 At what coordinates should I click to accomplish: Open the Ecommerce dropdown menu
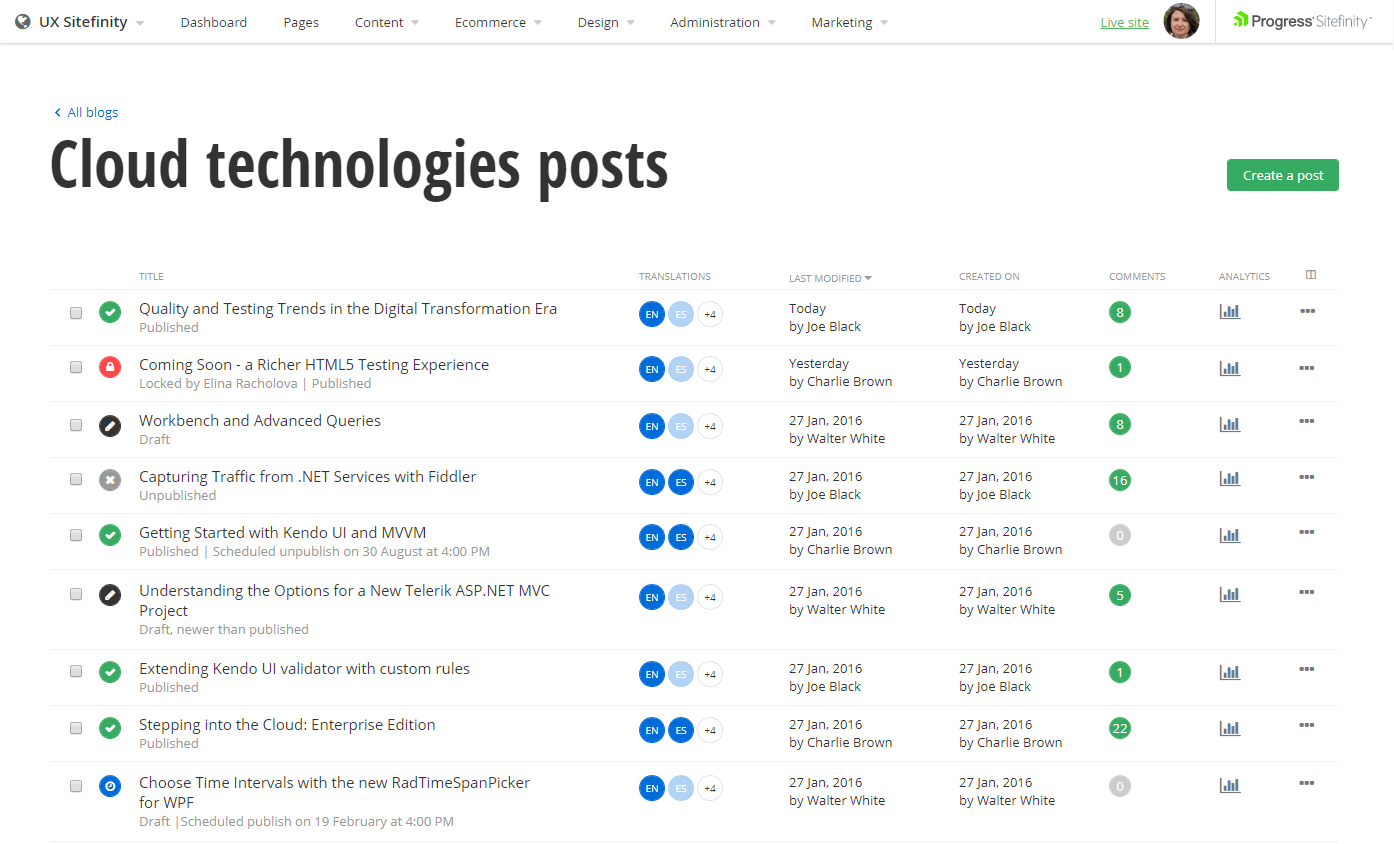pyautogui.click(x=497, y=22)
